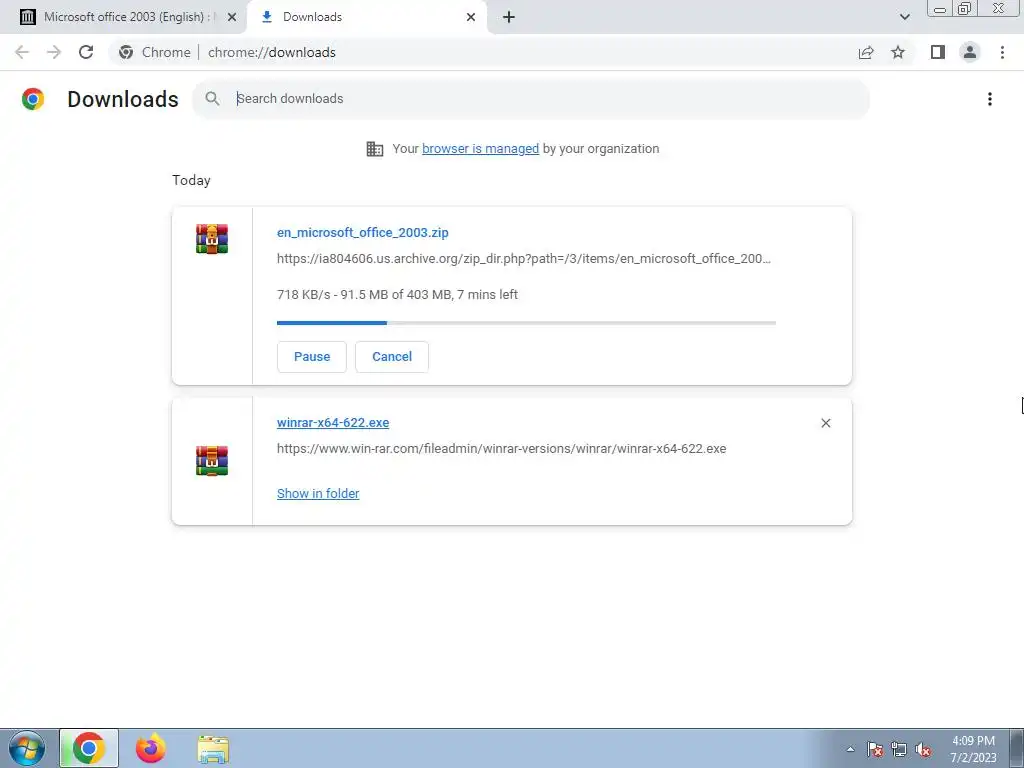Click the browser back arrow
1024x768 pixels.
[x=22, y=52]
